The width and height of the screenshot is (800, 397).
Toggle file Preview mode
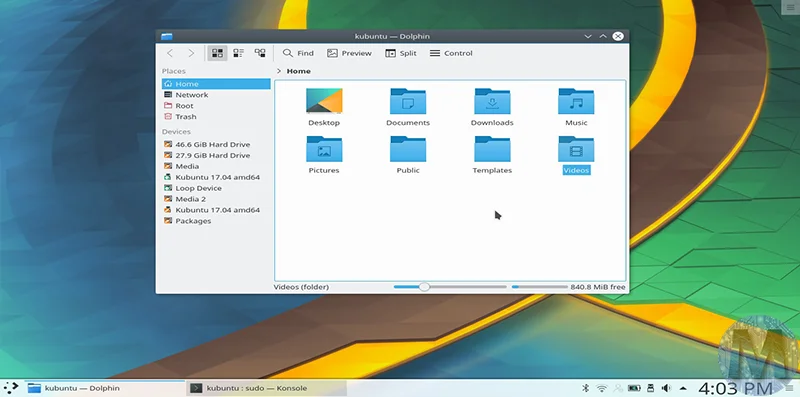click(349, 53)
